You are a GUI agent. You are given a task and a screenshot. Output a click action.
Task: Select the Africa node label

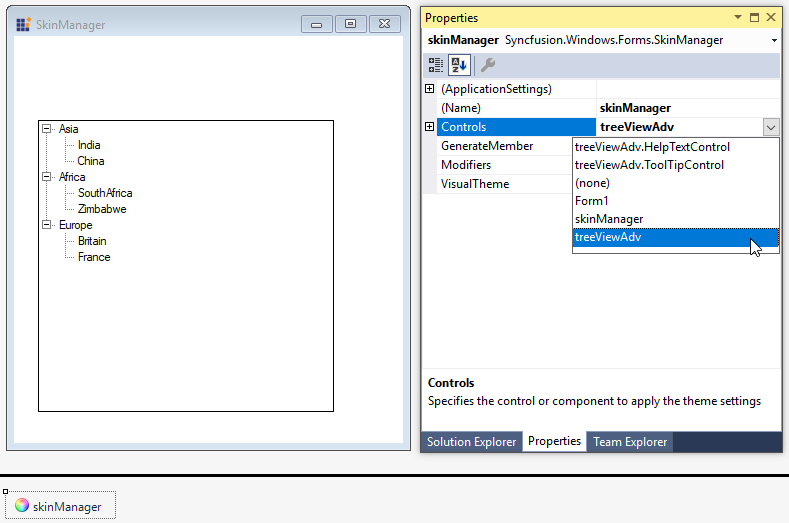pos(72,177)
